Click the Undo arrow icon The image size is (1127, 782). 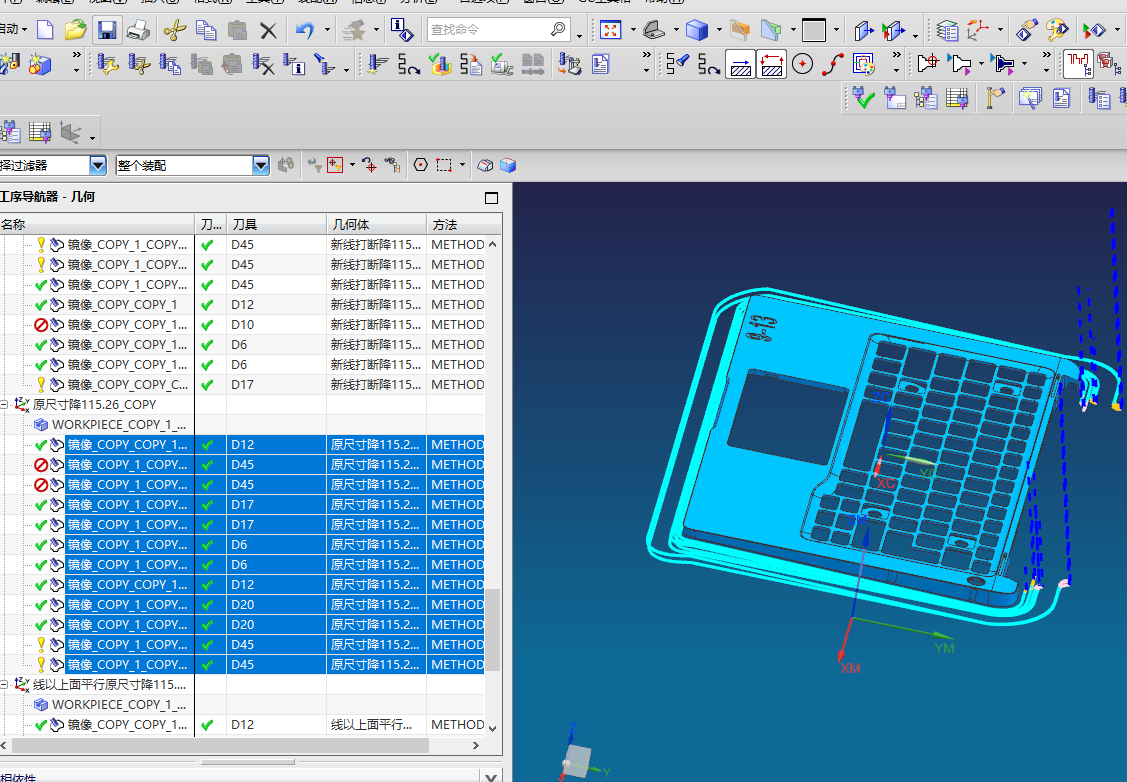(x=304, y=30)
